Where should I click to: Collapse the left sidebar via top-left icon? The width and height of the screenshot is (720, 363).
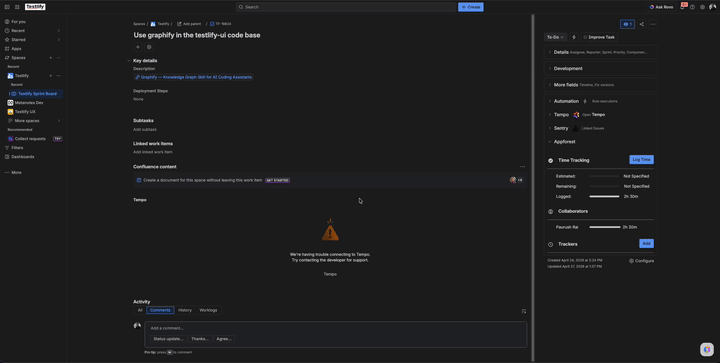pyautogui.click(x=7, y=7)
